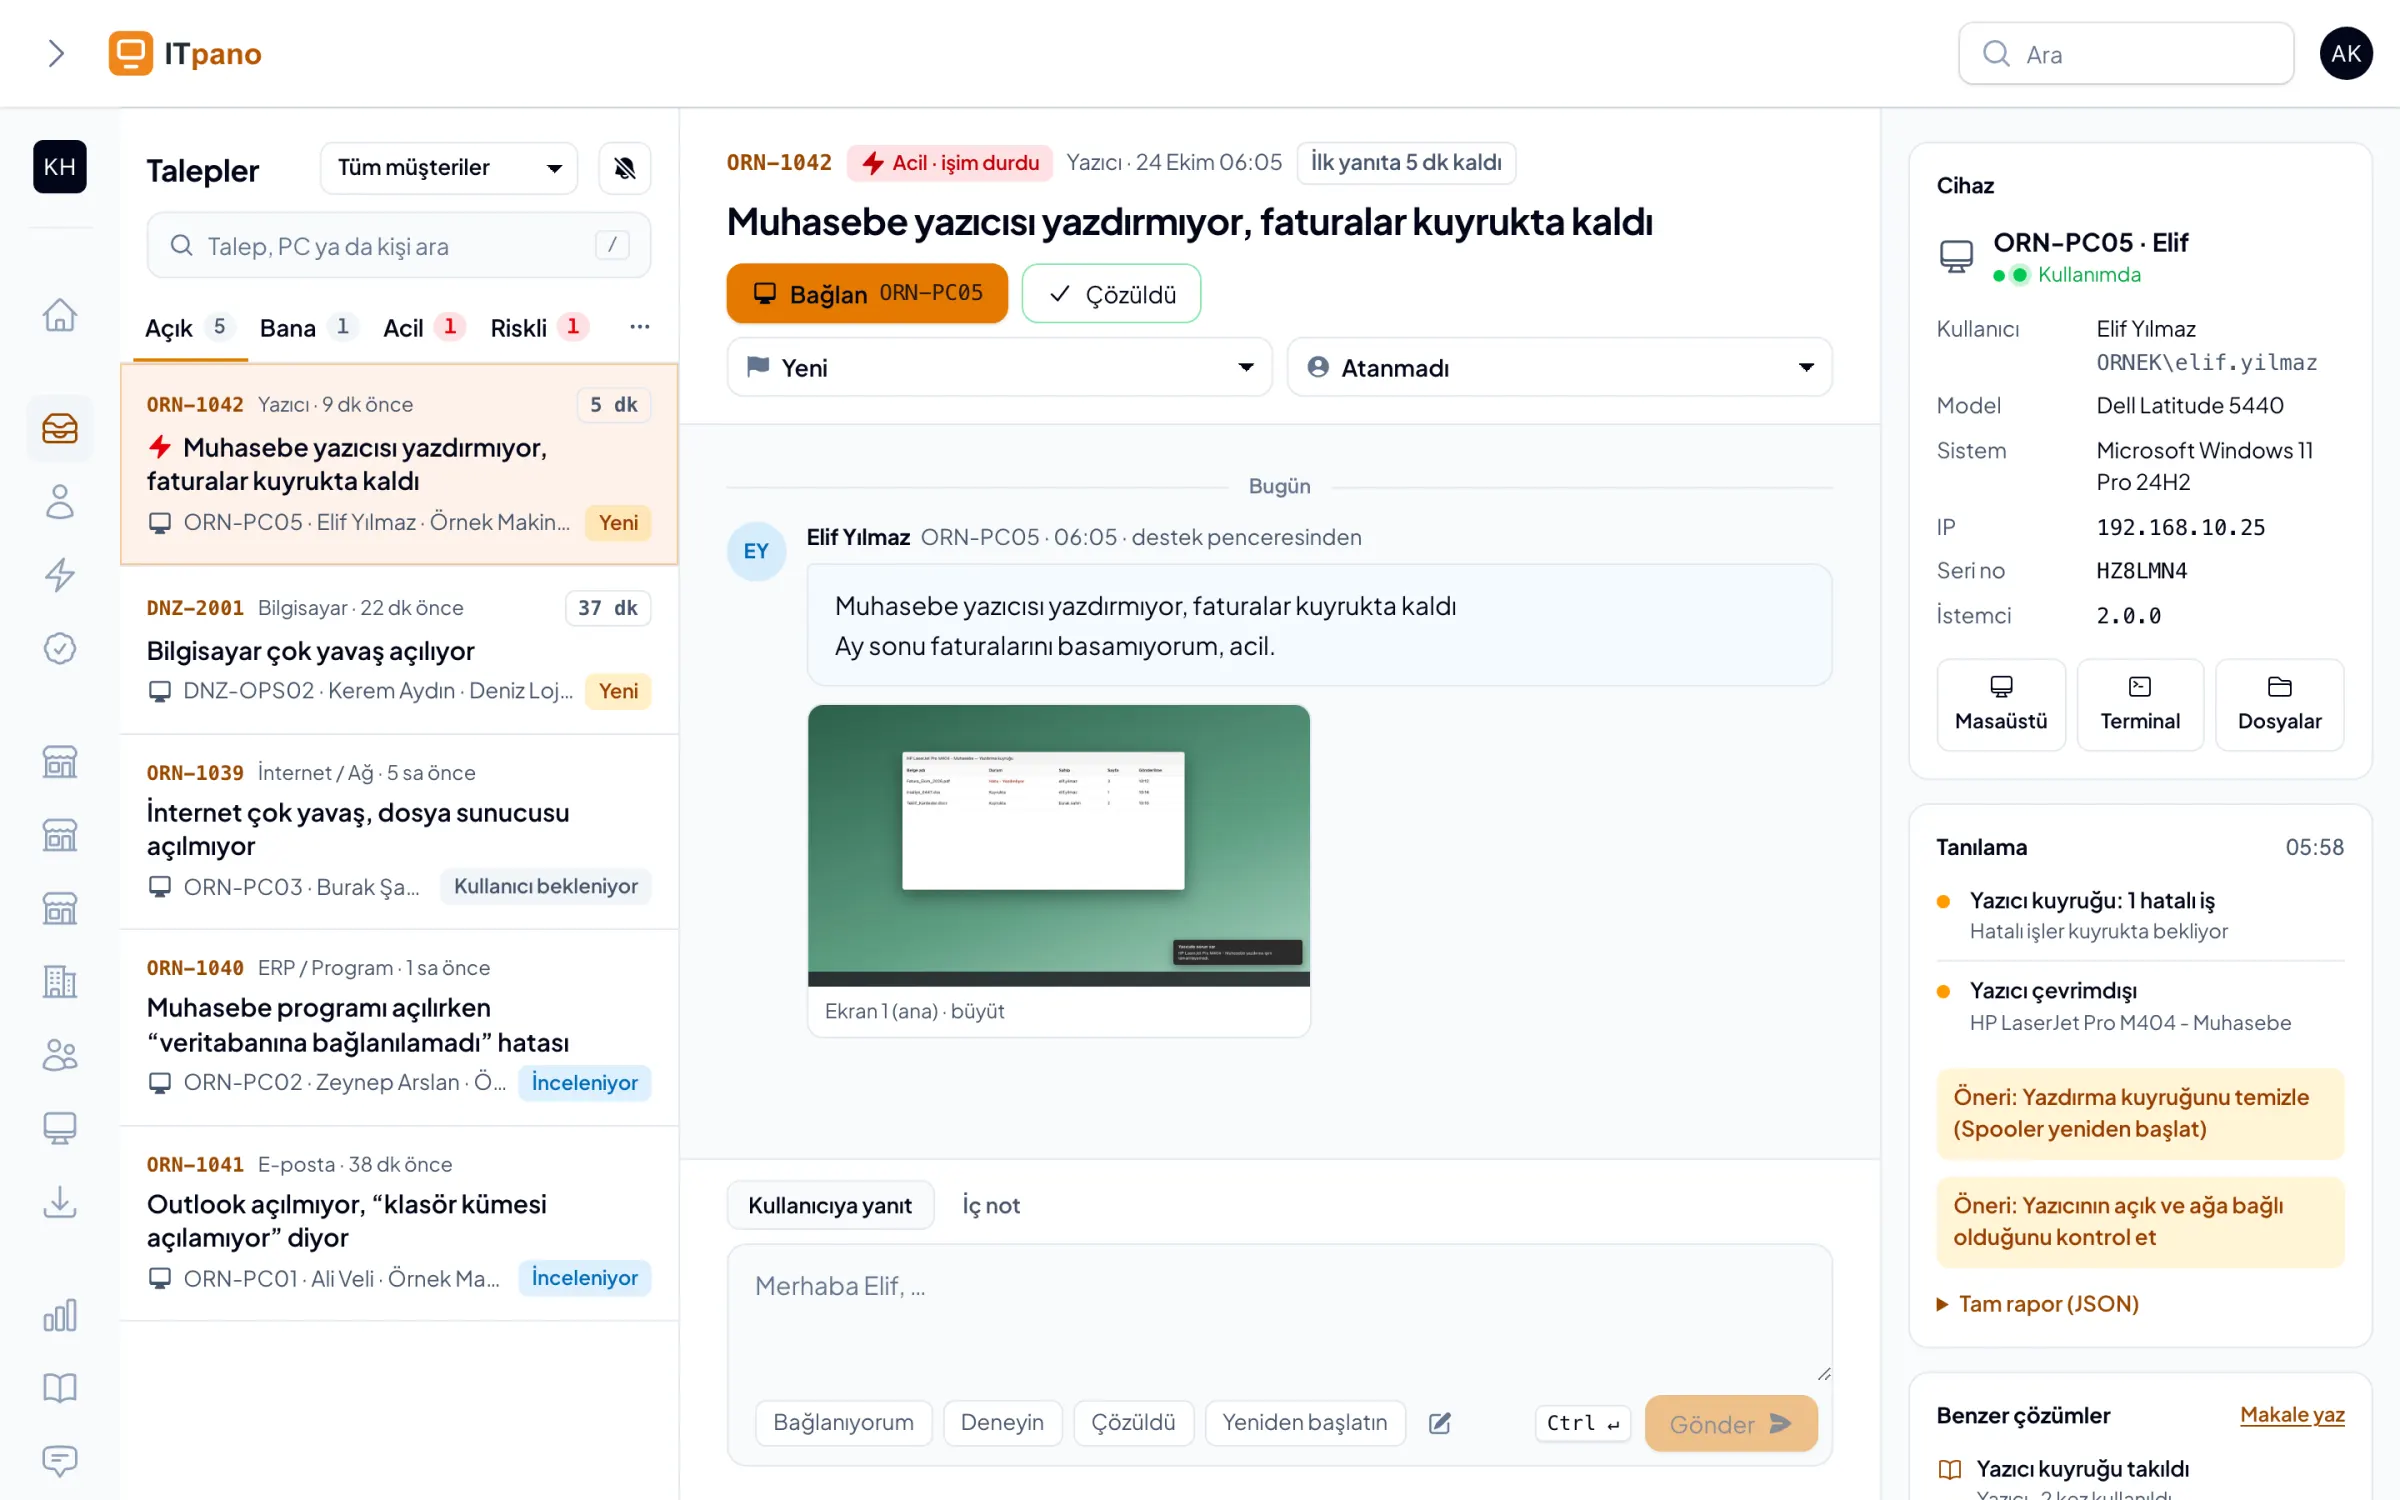
Task: Switch to the Acil tab
Action: [x=424, y=328]
